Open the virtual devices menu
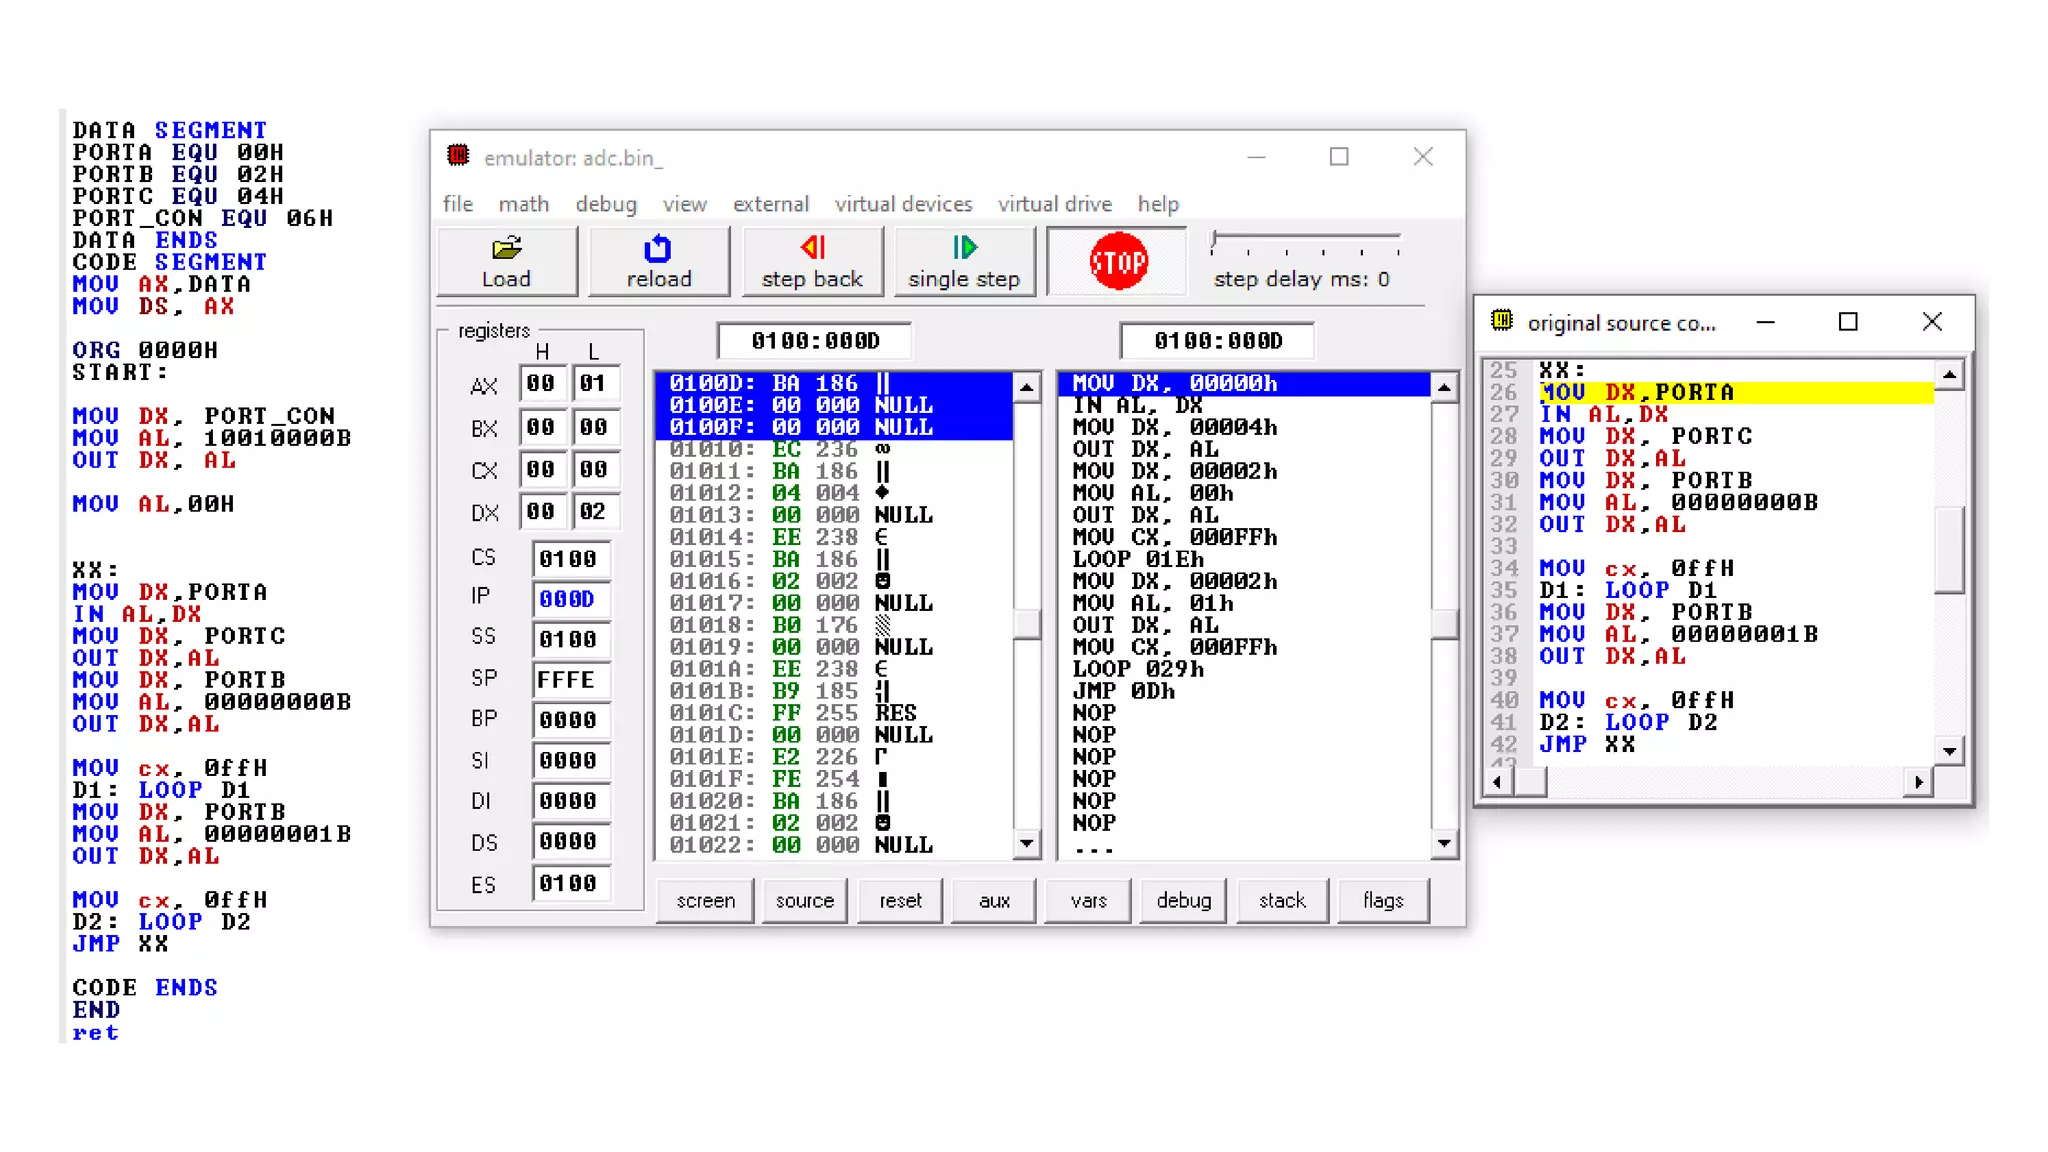This screenshot has width=2048, height=1152. 903,204
